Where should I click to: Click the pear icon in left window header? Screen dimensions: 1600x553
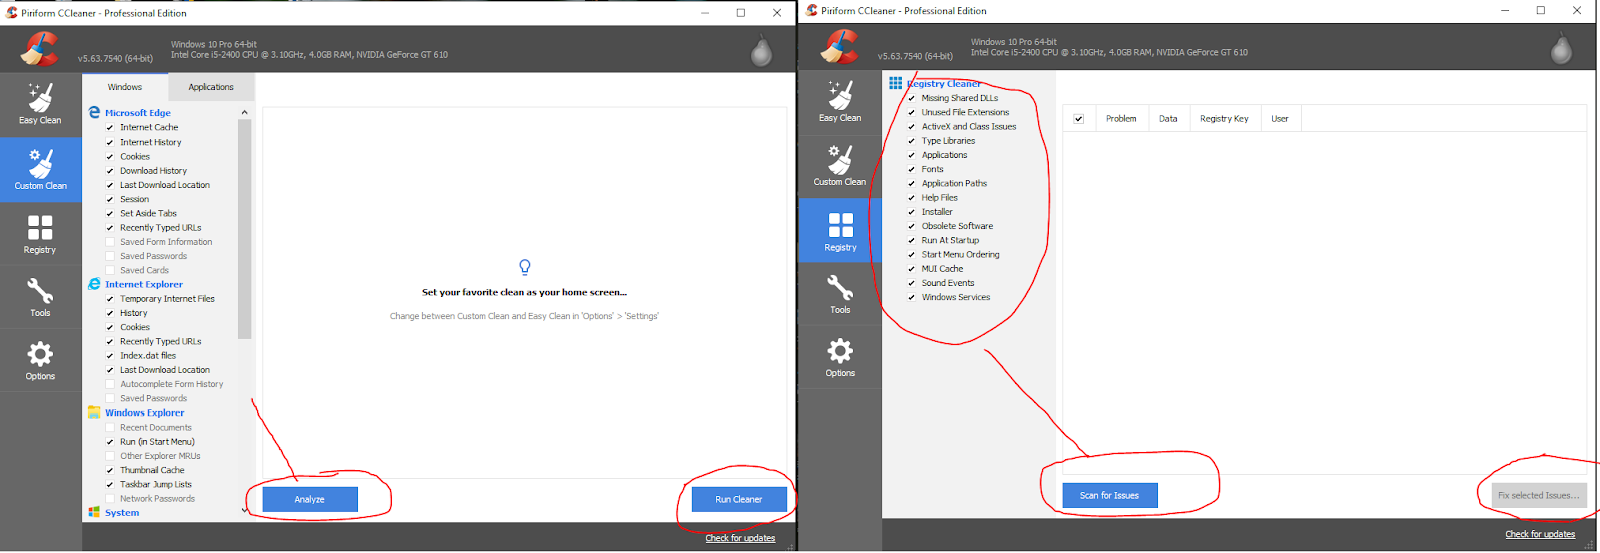click(761, 51)
